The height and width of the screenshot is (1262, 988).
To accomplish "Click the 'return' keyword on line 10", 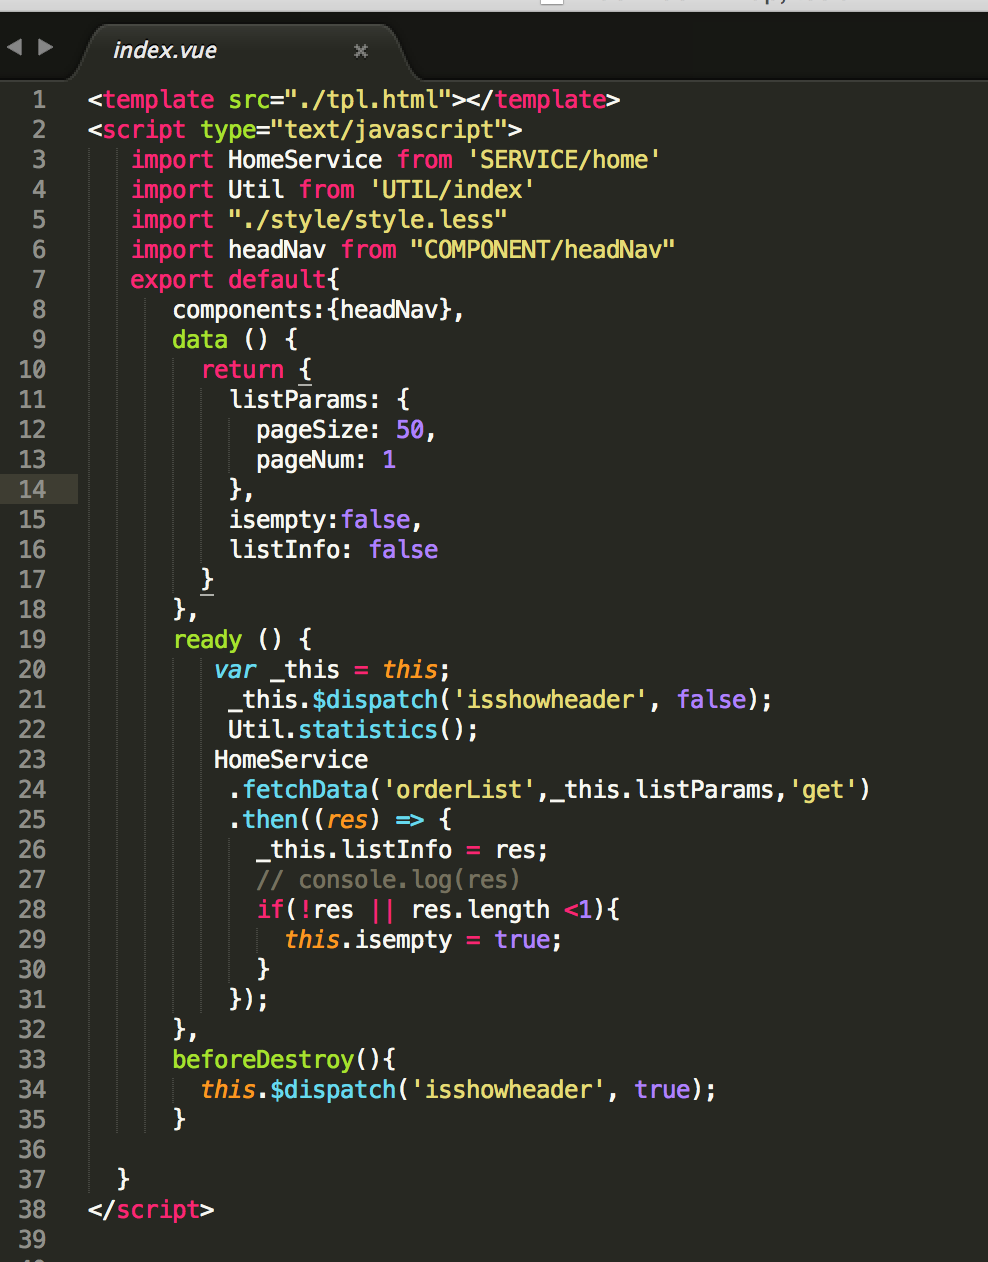I will click(x=243, y=369).
